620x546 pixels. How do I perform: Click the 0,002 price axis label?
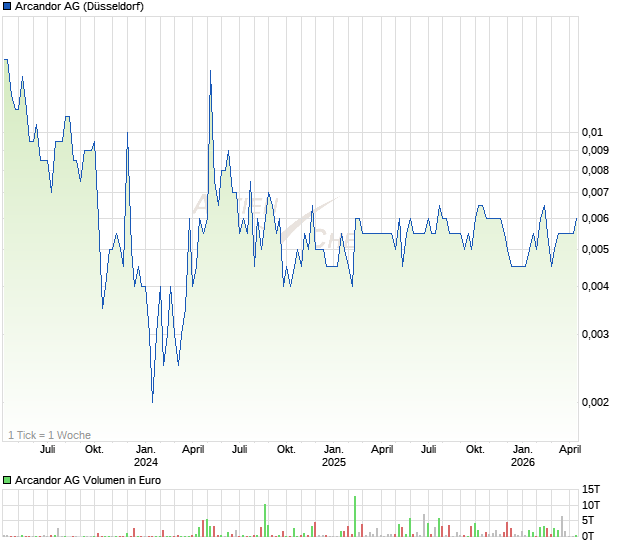(595, 402)
